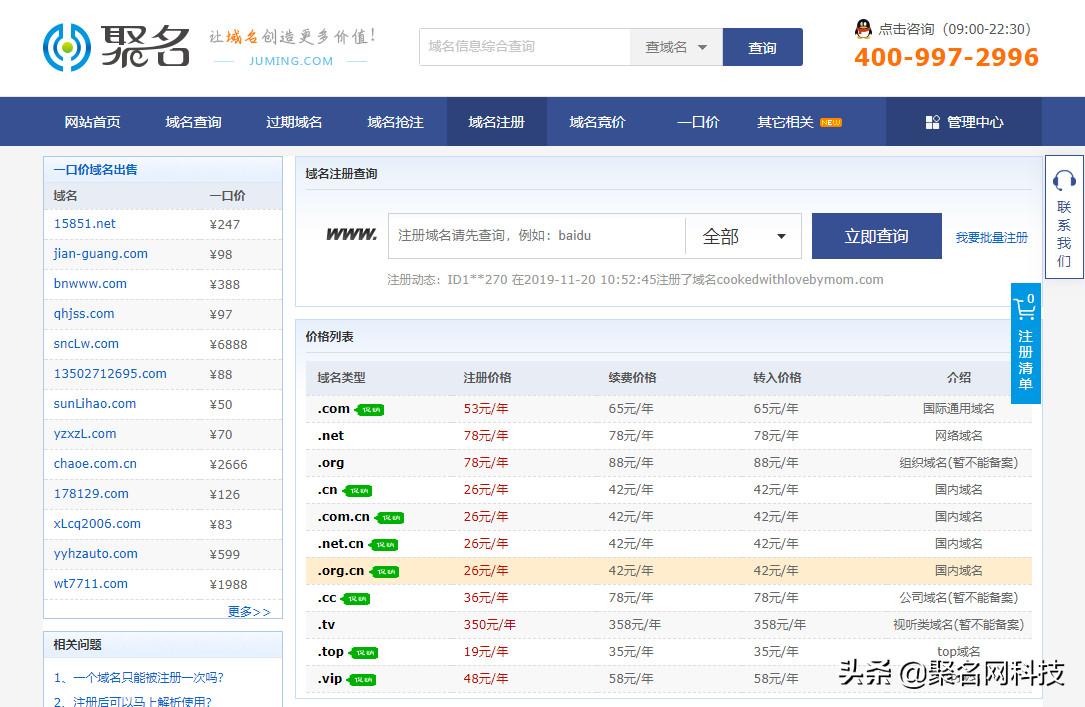Open the 查域名 search type dropdown

click(x=676, y=47)
